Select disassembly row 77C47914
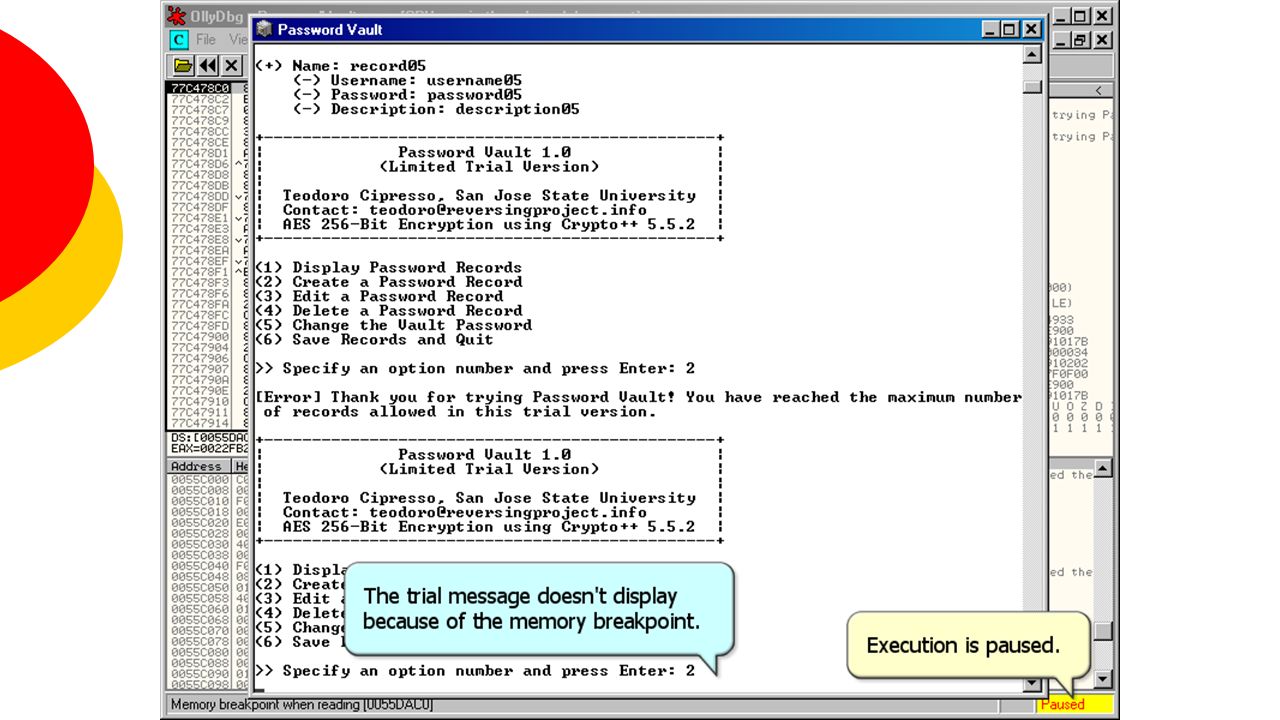This screenshot has width=1280, height=720. [201, 422]
